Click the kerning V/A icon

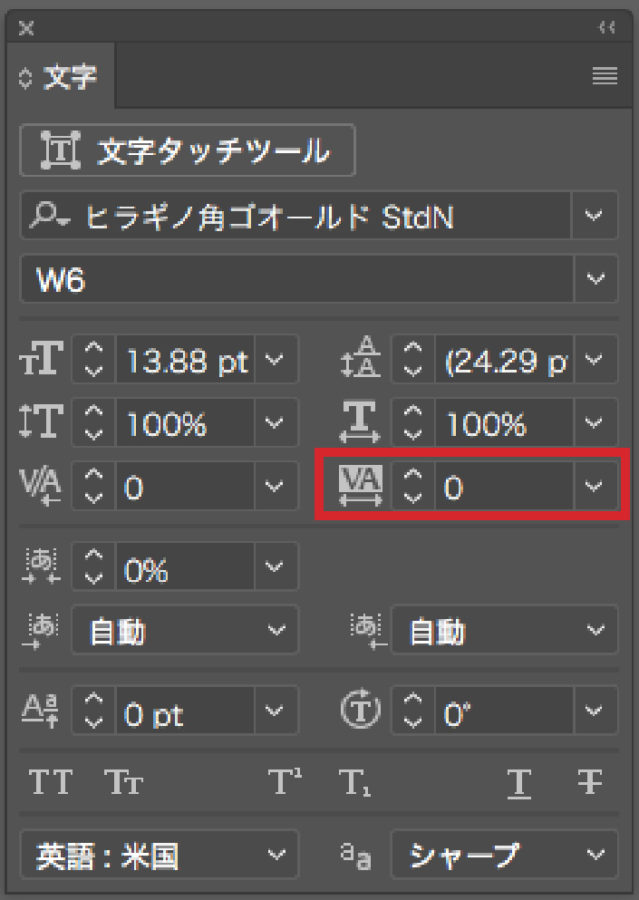(41, 485)
